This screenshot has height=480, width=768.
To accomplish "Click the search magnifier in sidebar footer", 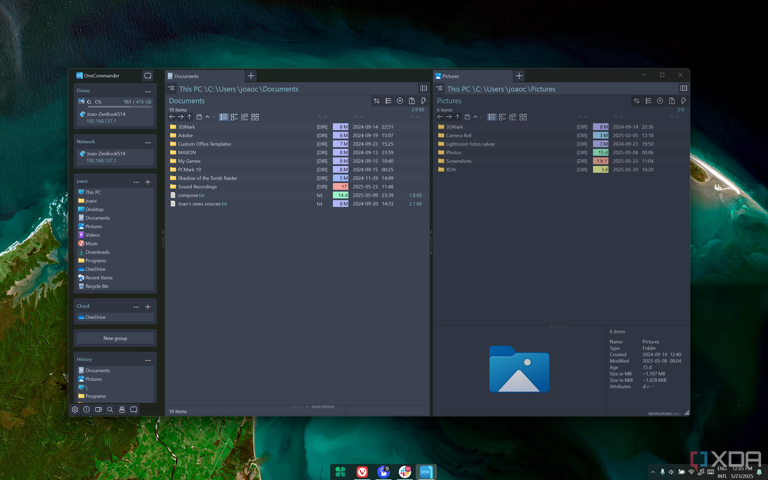I will tap(110, 410).
